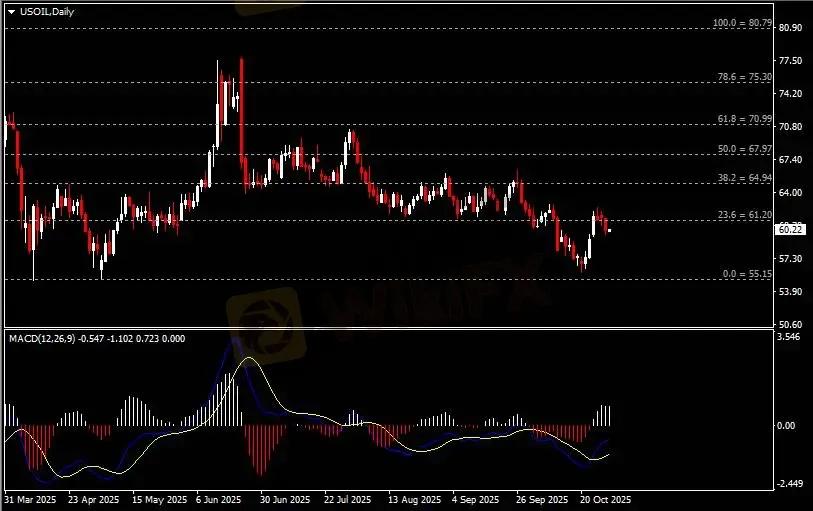Click the 3.546 MACD scale value
The height and width of the screenshot is (511, 813).
pos(790,338)
